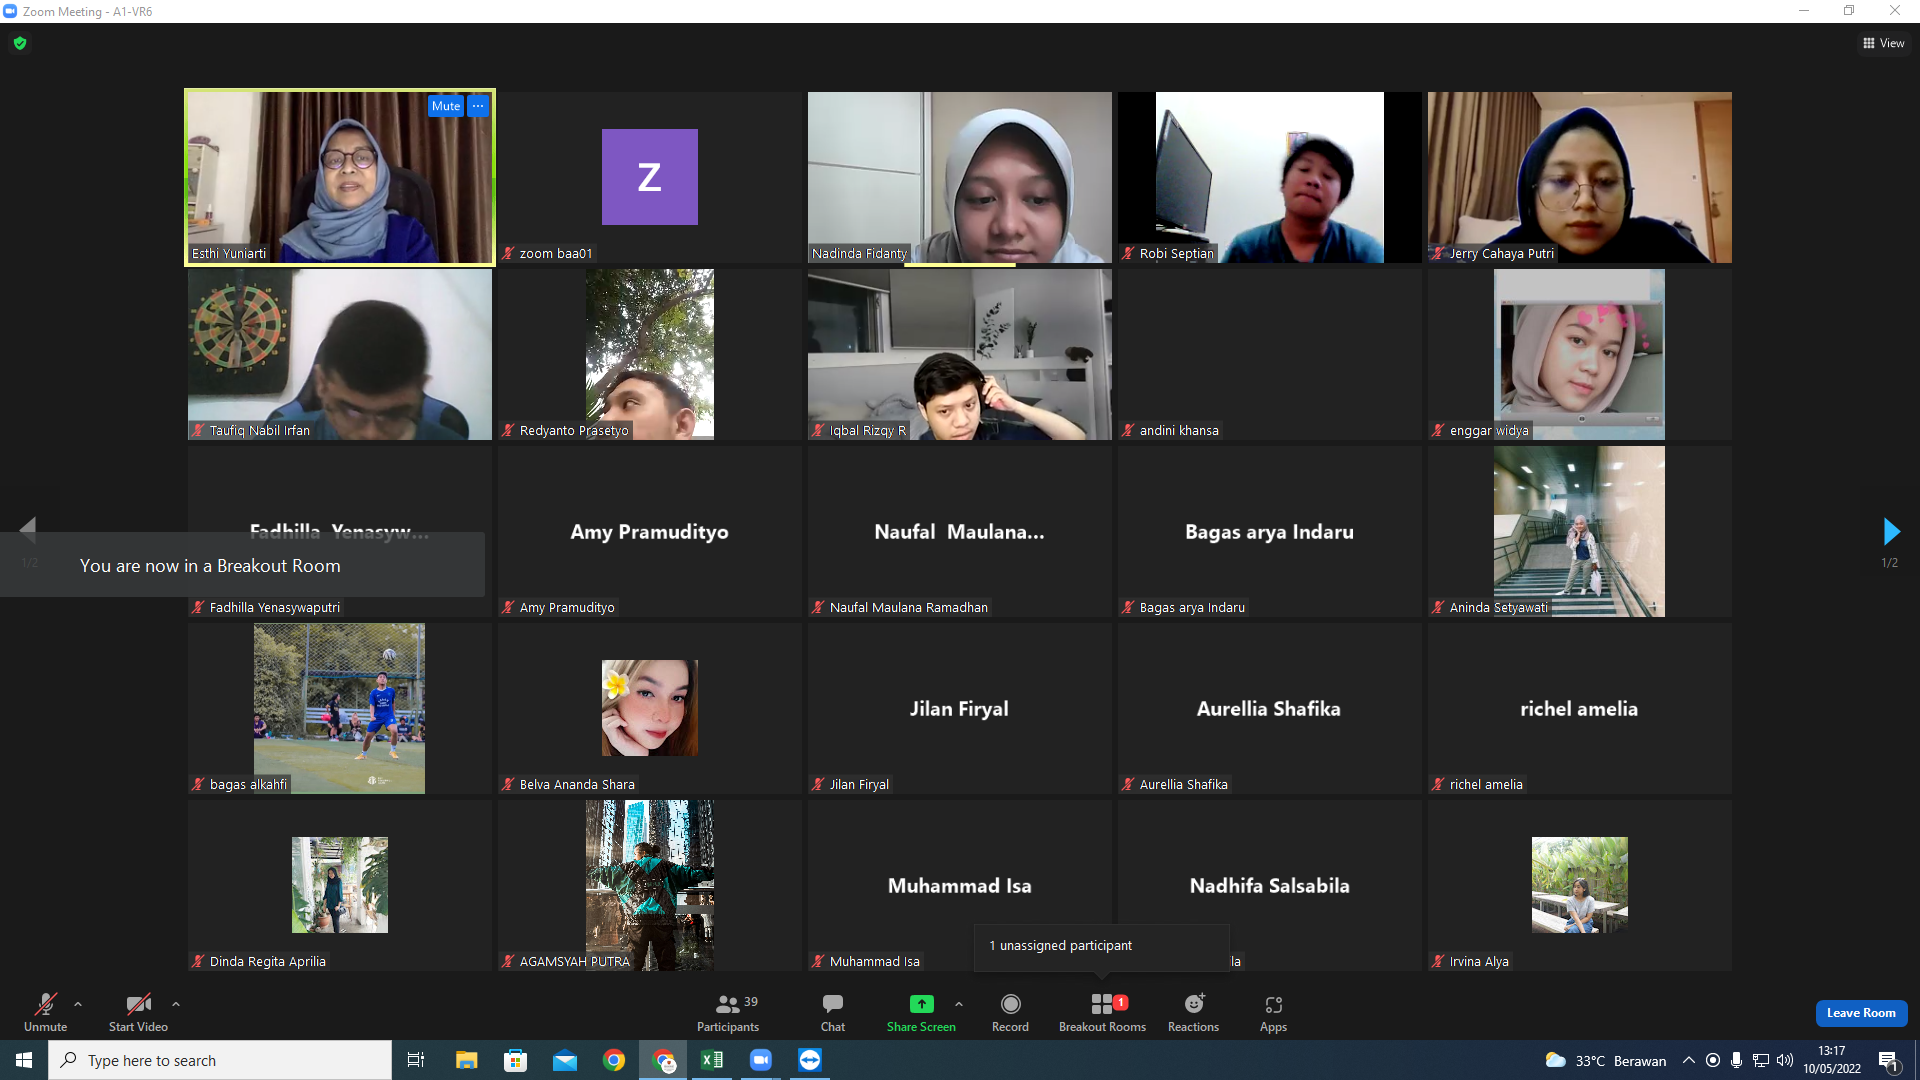This screenshot has height=1080, width=1920.
Task: Click the richel amelia name tile
Action: point(1580,709)
